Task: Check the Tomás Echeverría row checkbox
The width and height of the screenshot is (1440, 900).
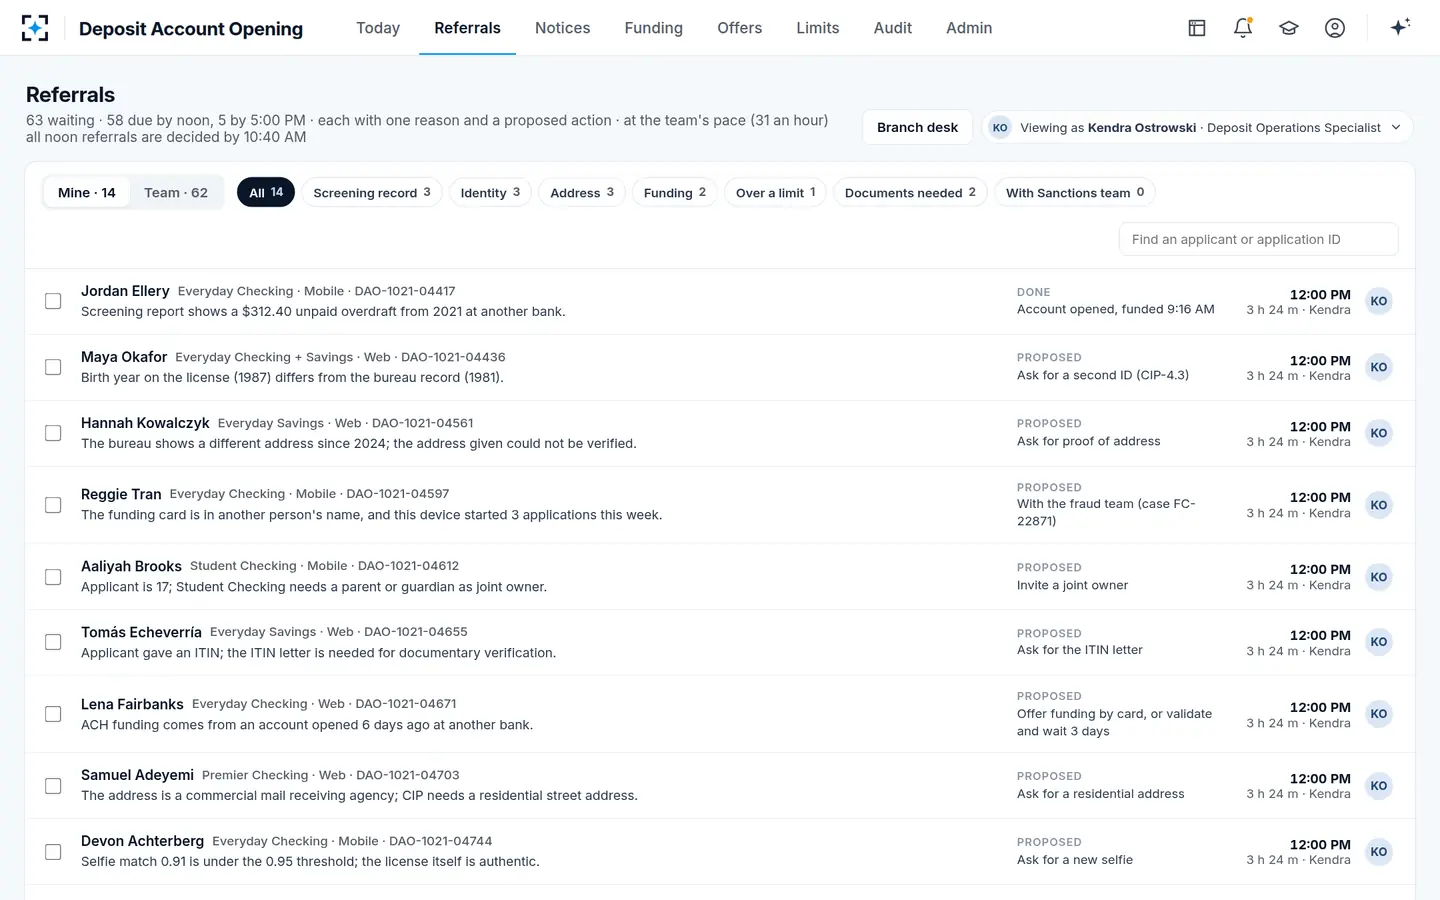Action: (x=53, y=642)
